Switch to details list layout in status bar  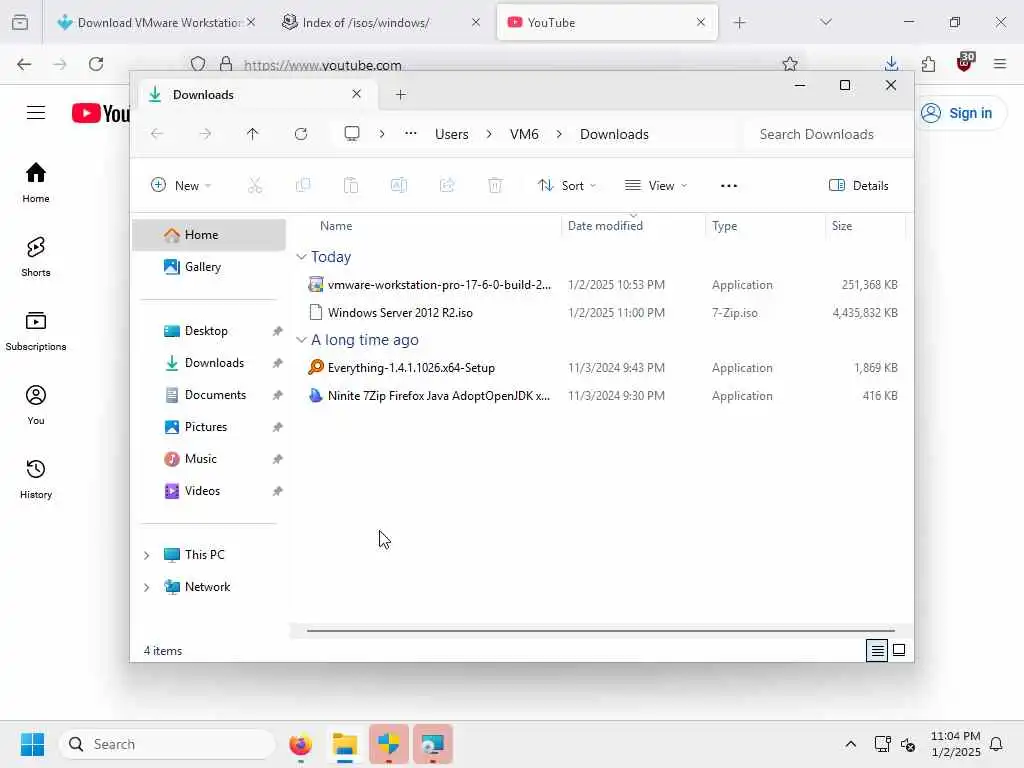[x=877, y=650]
